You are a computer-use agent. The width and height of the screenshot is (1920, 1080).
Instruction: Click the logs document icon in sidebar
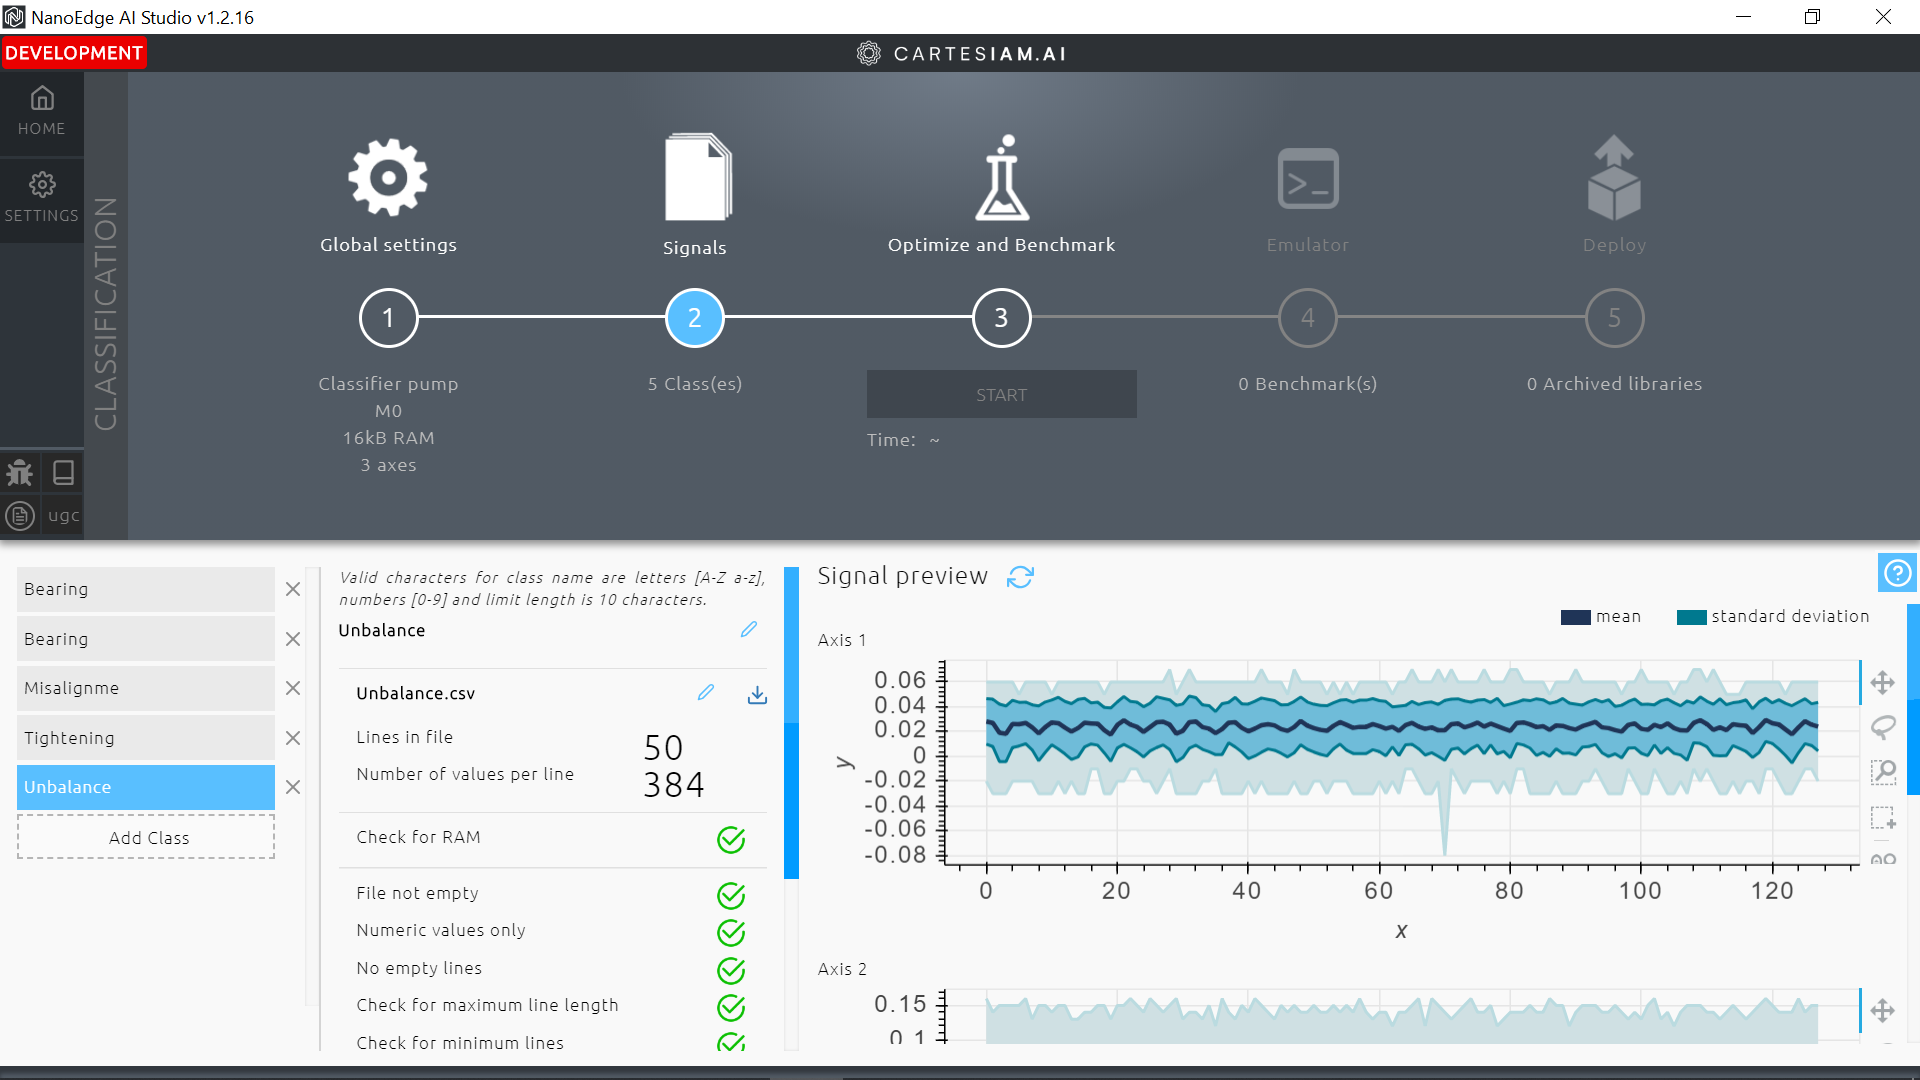19,516
